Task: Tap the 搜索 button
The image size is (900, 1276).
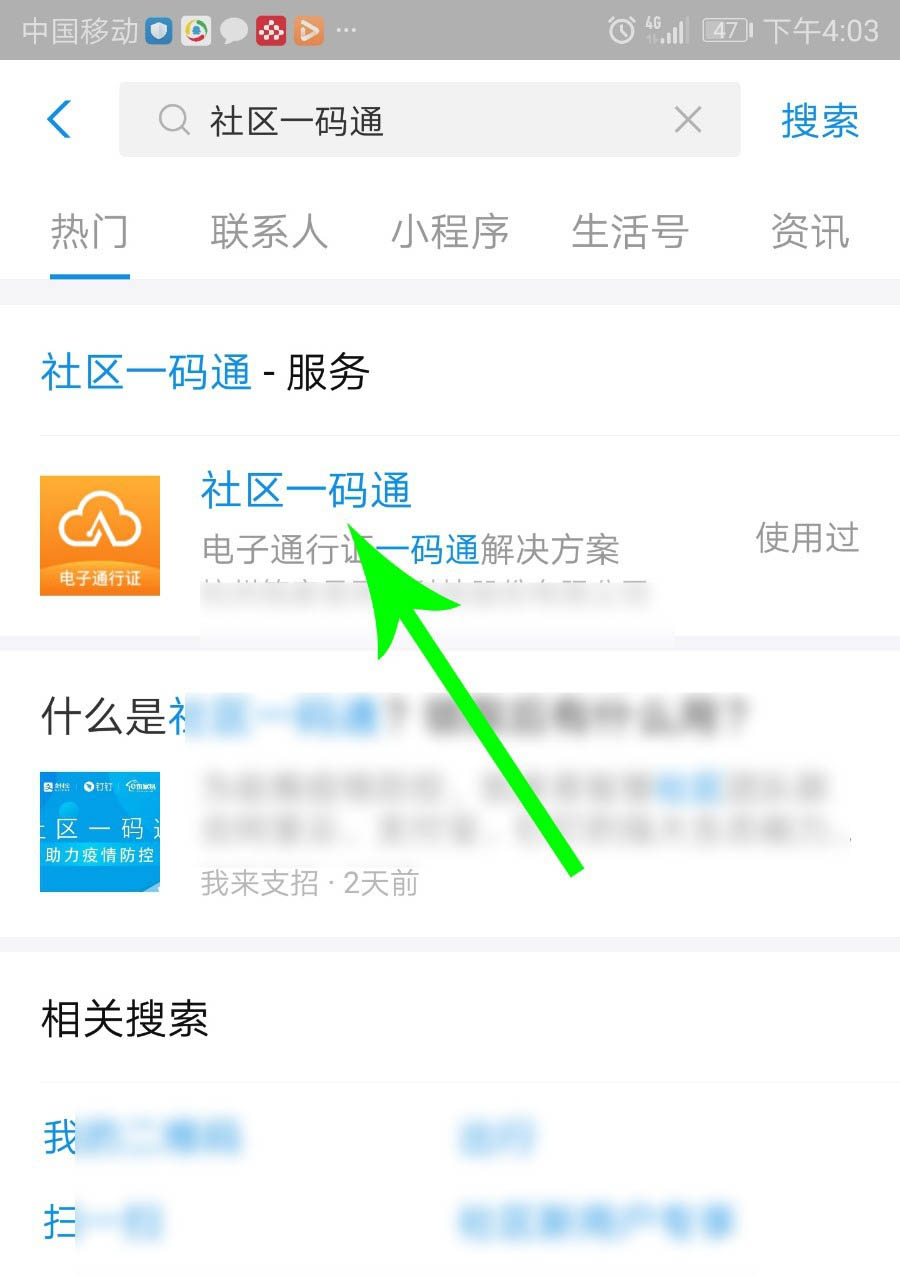Action: (x=820, y=121)
